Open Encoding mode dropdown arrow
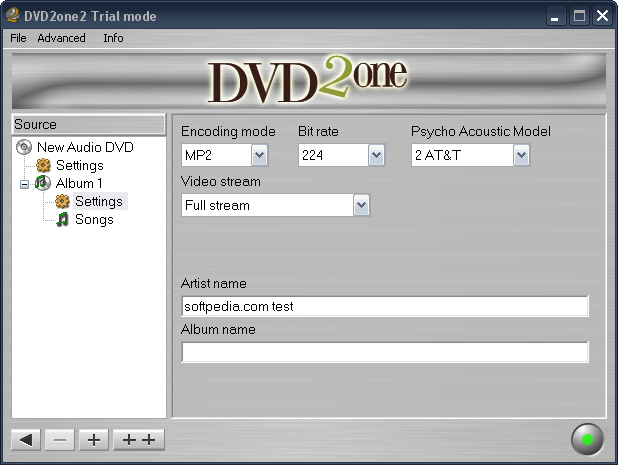Viewport: 618px width, 465px height. 259,155
